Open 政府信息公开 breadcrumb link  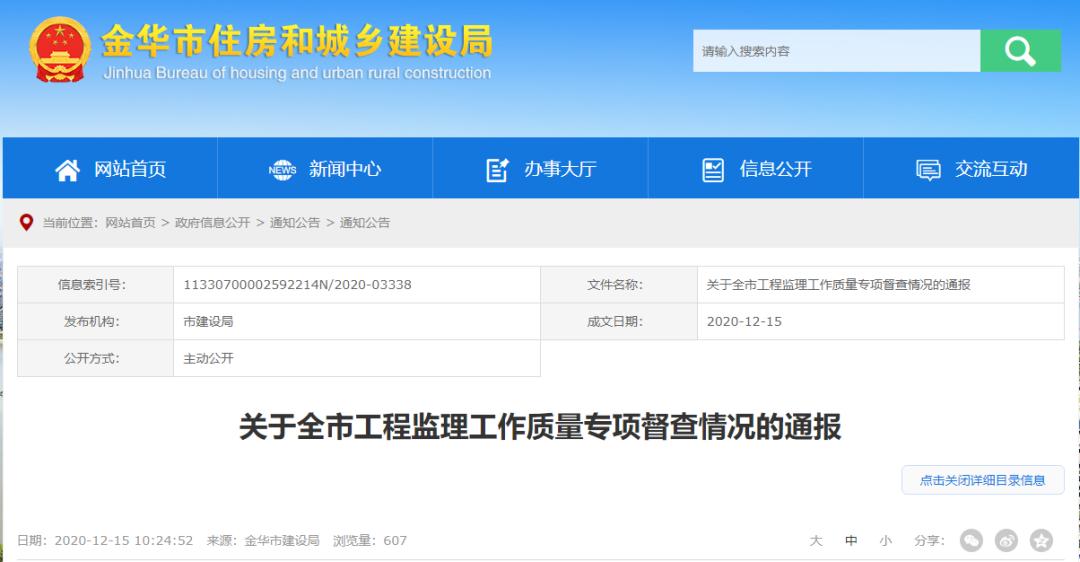coord(212,223)
